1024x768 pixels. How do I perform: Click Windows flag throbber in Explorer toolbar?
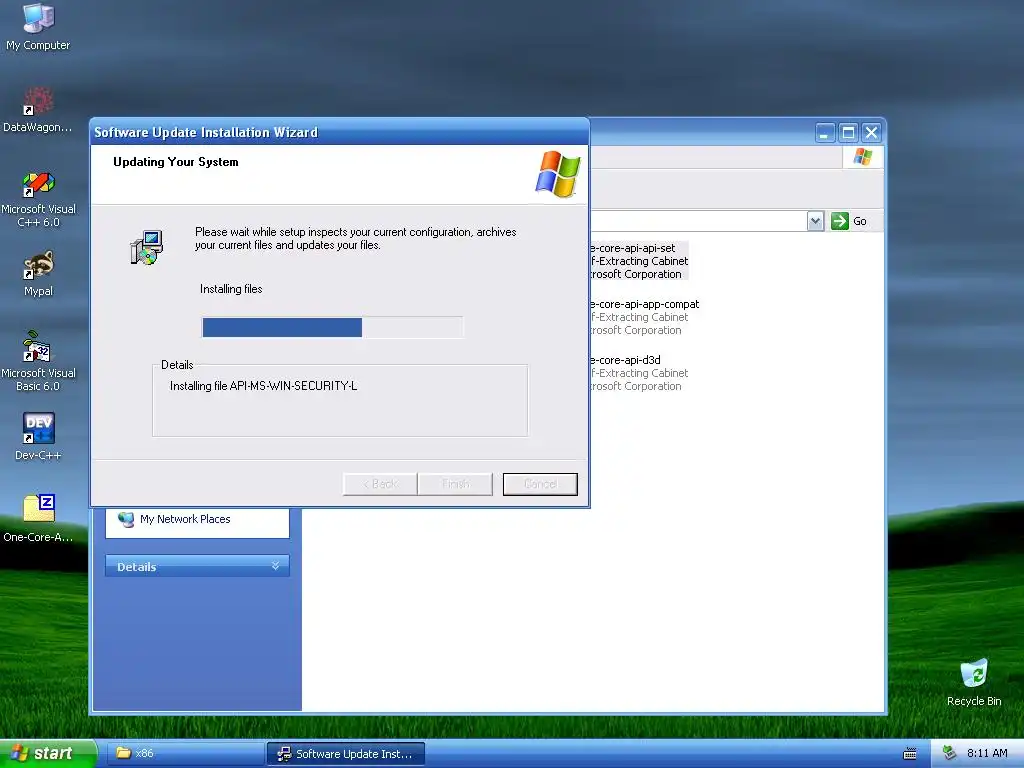(863, 157)
